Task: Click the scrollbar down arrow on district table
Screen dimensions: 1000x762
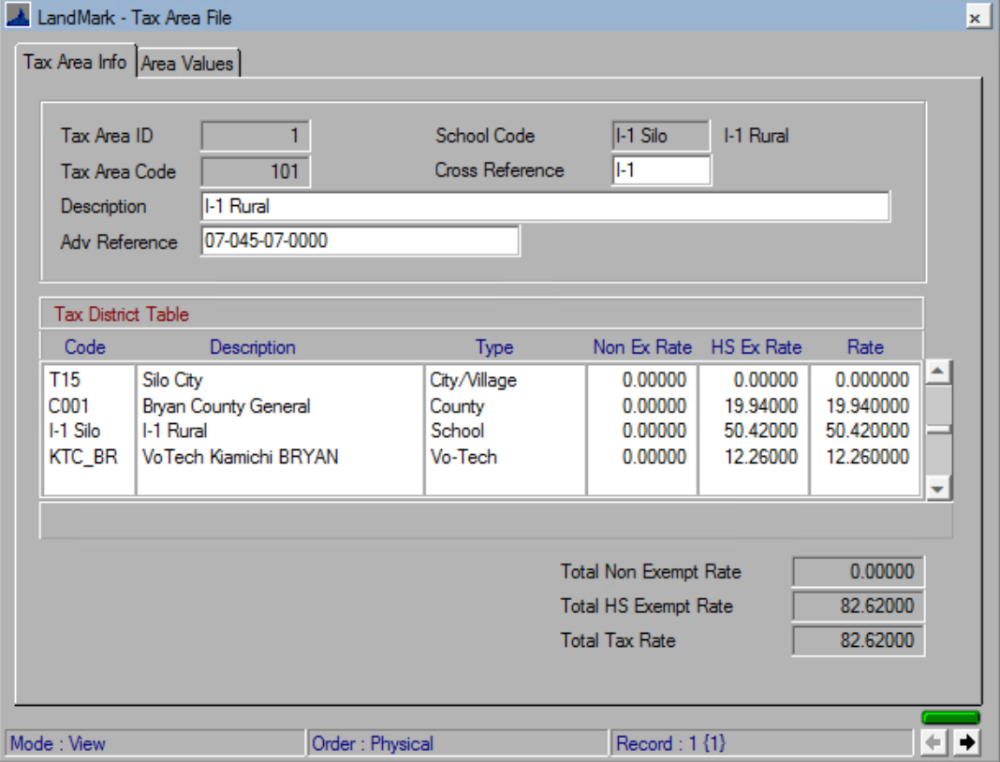Action: [x=937, y=489]
